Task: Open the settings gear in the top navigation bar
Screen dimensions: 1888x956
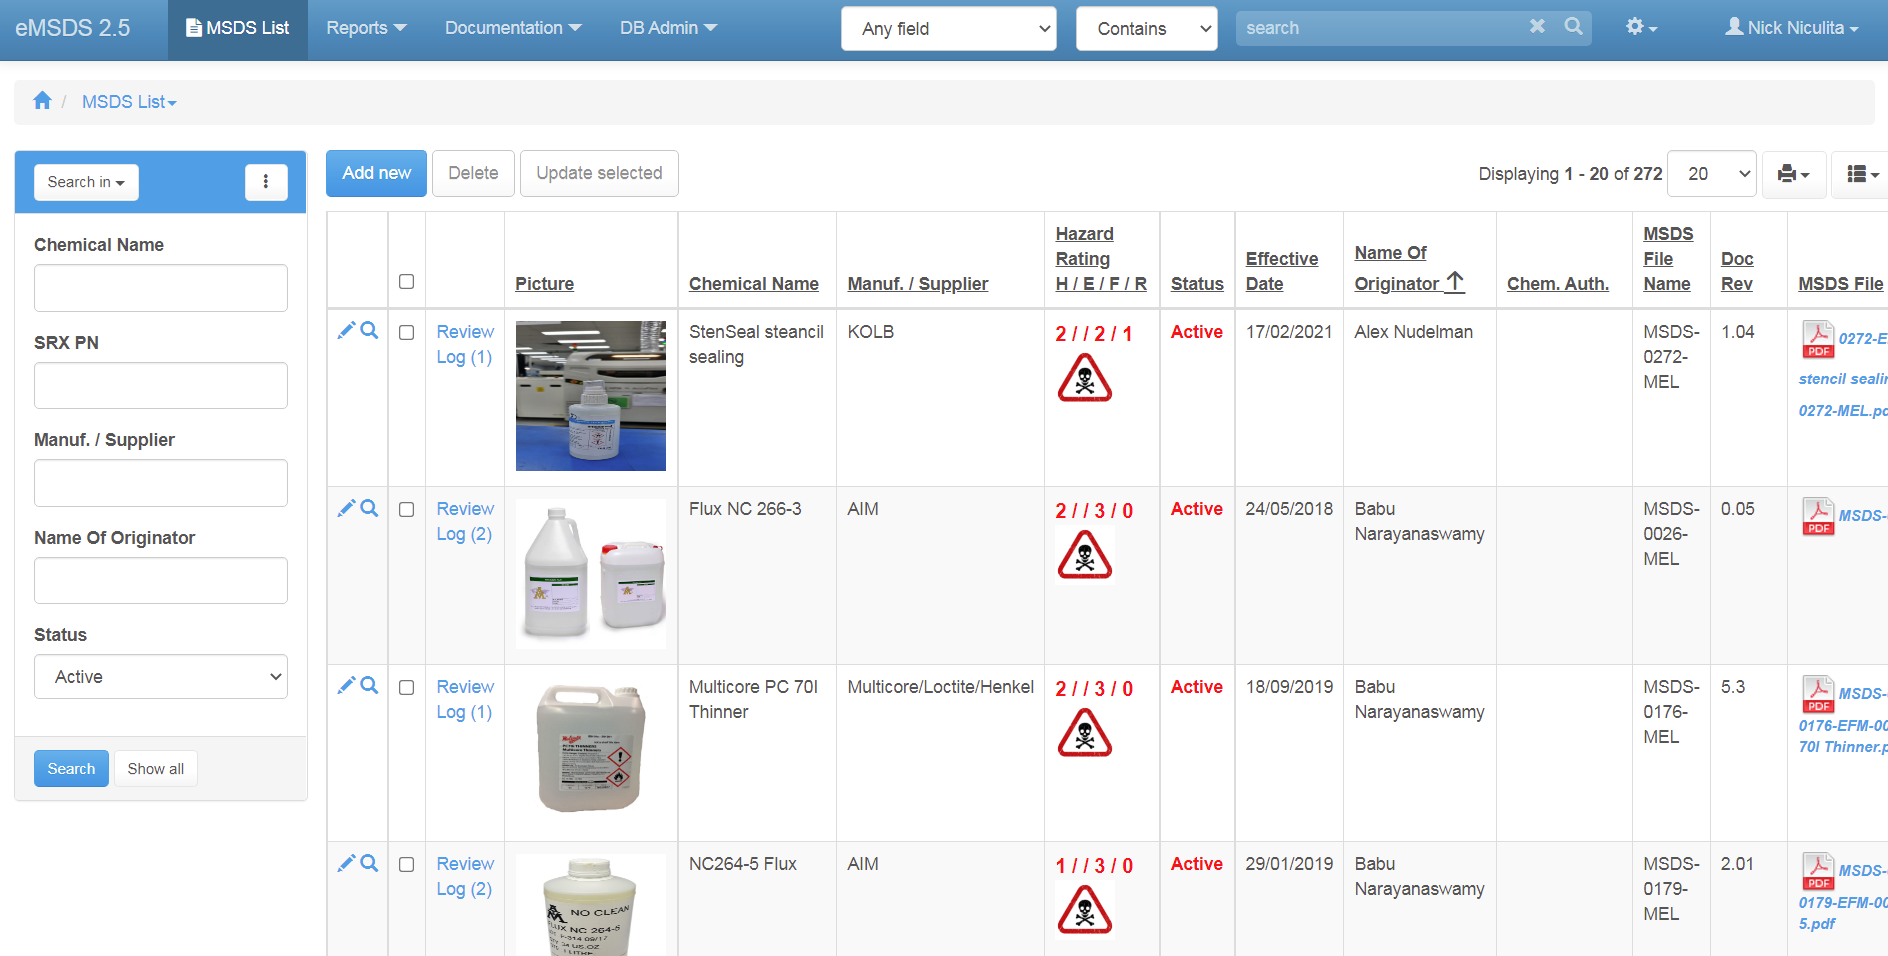Action: 1637,27
